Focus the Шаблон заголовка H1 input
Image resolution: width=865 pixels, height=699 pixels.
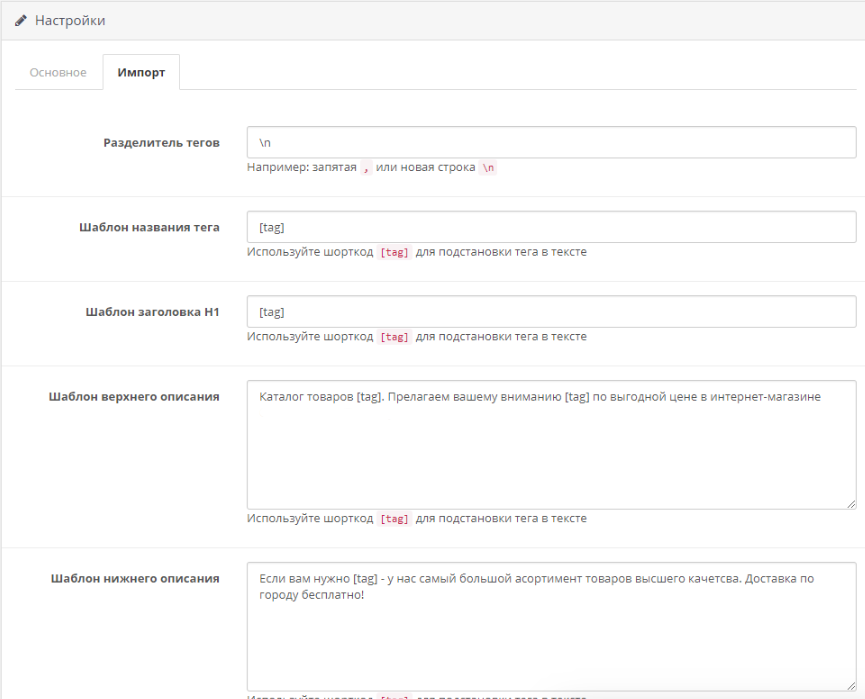(551, 312)
